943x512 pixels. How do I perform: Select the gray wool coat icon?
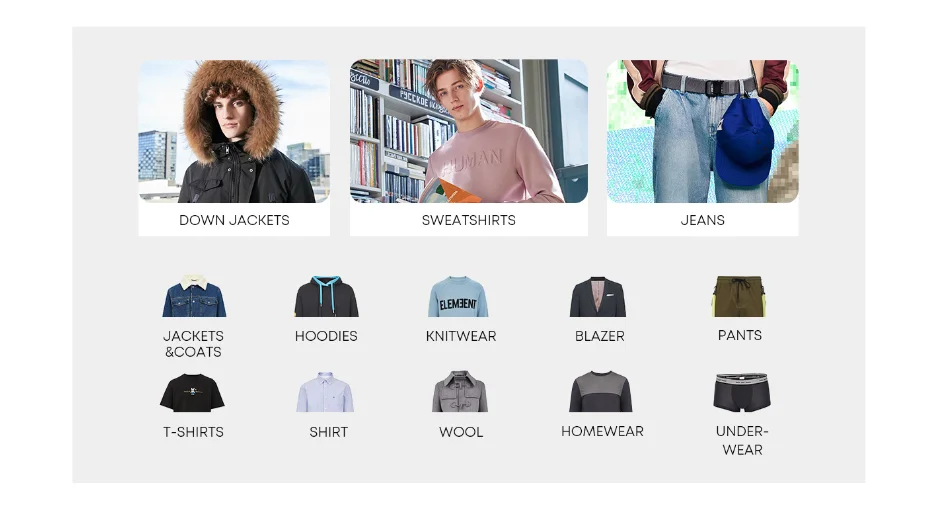point(459,392)
